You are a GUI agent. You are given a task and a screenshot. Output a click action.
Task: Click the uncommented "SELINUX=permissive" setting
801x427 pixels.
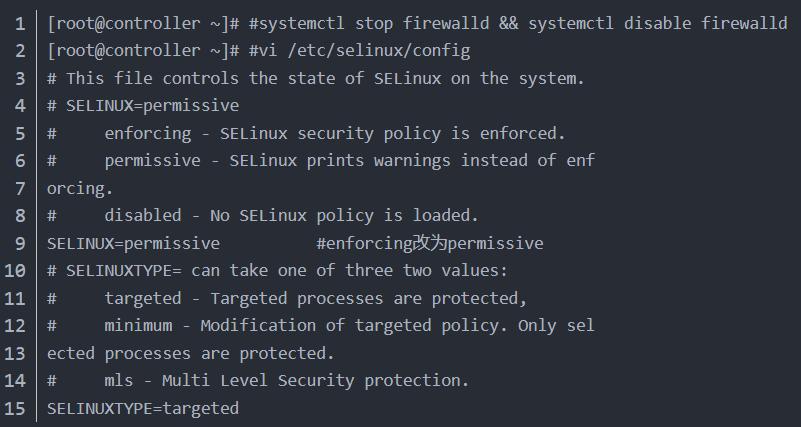133,243
